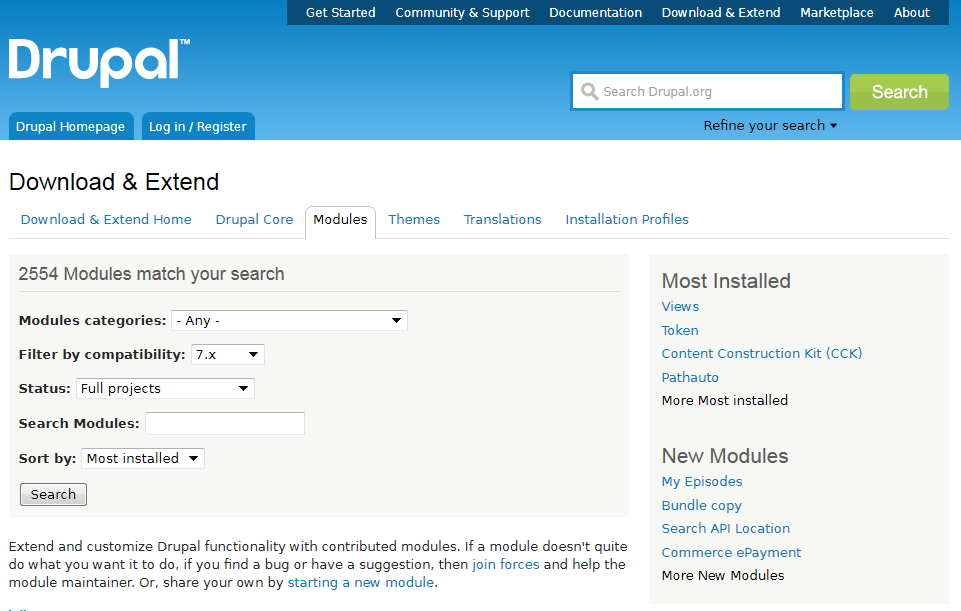Screen dimensions: 961x611
Task: Go to Documentation in top navigation
Action: (596, 12)
